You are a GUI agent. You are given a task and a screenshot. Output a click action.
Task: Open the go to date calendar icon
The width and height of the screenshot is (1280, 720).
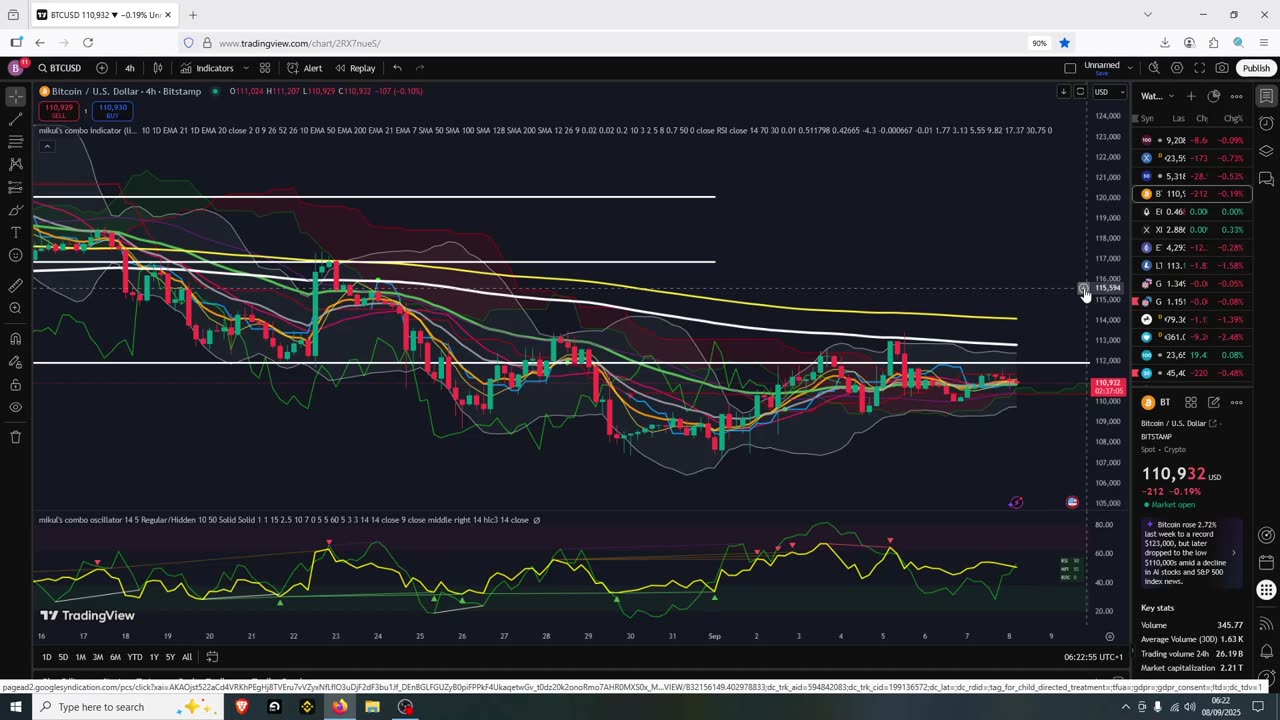pos(212,657)
